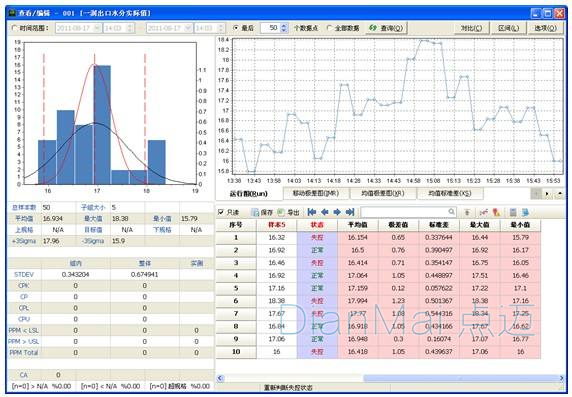Click the table horizontal scrollbar

[x=390, y=378]
